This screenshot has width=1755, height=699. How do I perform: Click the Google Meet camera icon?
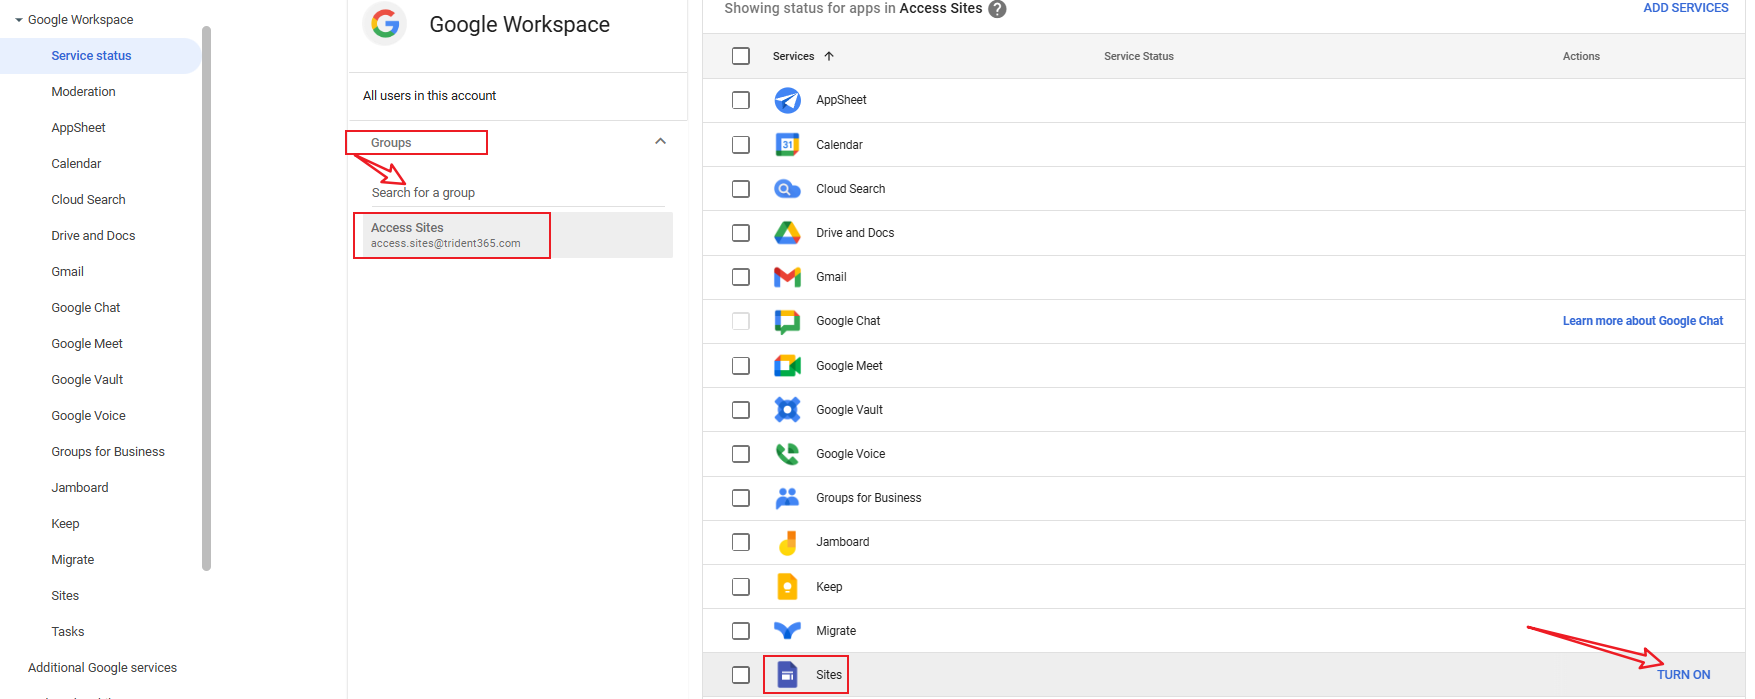787,366
